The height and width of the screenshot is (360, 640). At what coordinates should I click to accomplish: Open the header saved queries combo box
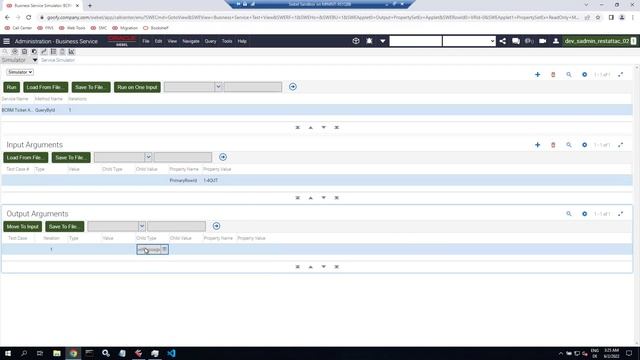(469, 41)
